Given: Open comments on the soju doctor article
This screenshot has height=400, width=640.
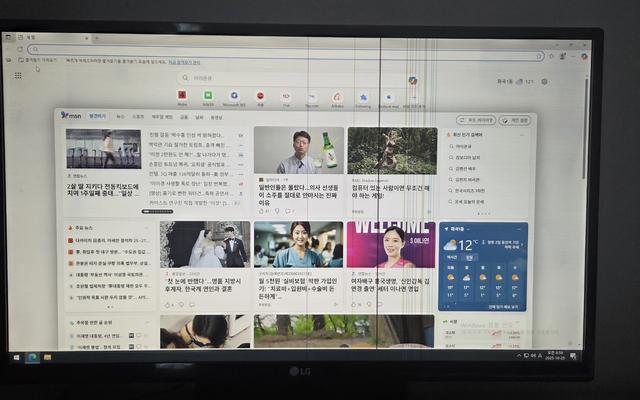Looking at the screenshot, I should (288, 211).
